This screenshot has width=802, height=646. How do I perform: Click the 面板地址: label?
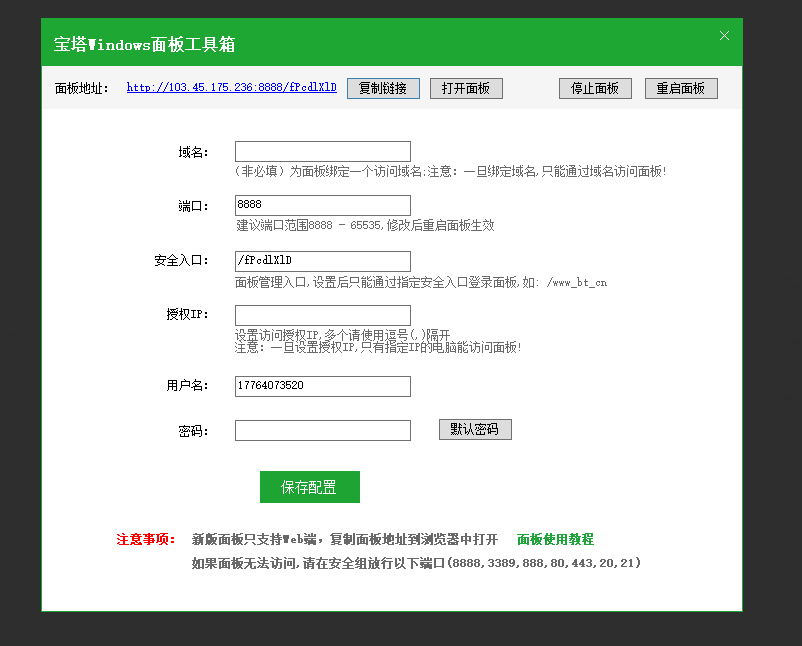coord(82,88)
